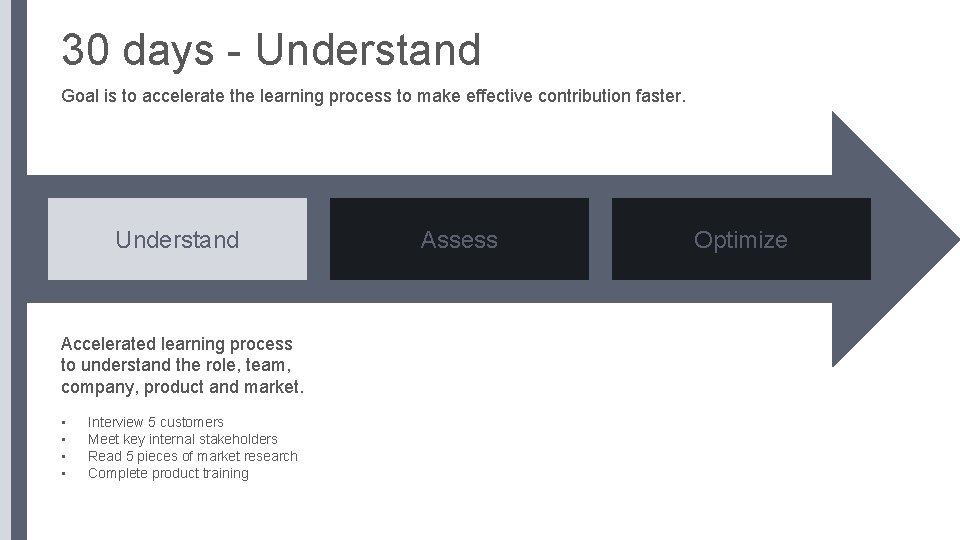Click the 'Accelerated learning process' paragraph
This screenshot has height=540, width=960.
click(x=182, y=365)
